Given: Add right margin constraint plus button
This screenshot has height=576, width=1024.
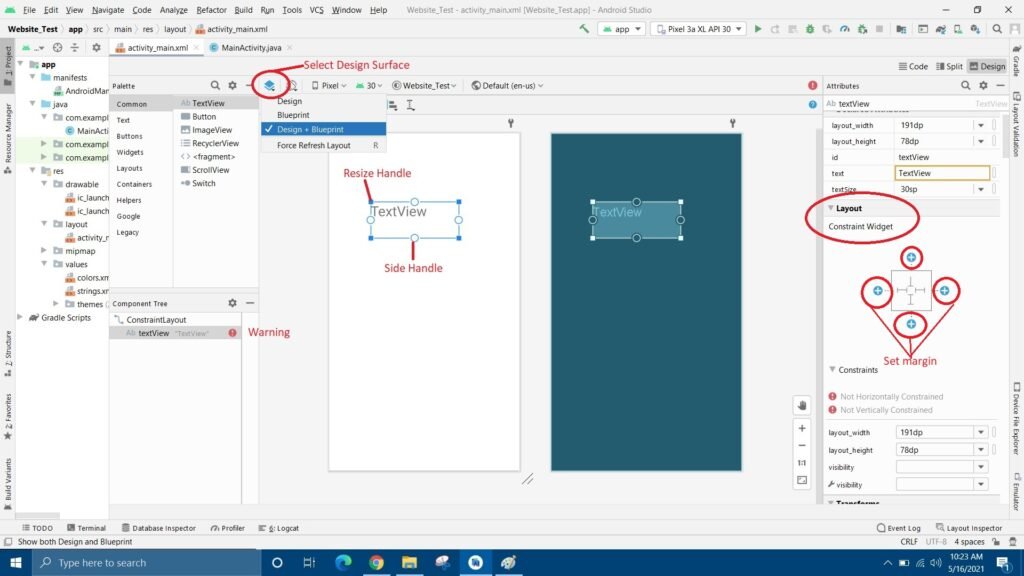Looking at the screenshot, I should click(x=944, y=291).
